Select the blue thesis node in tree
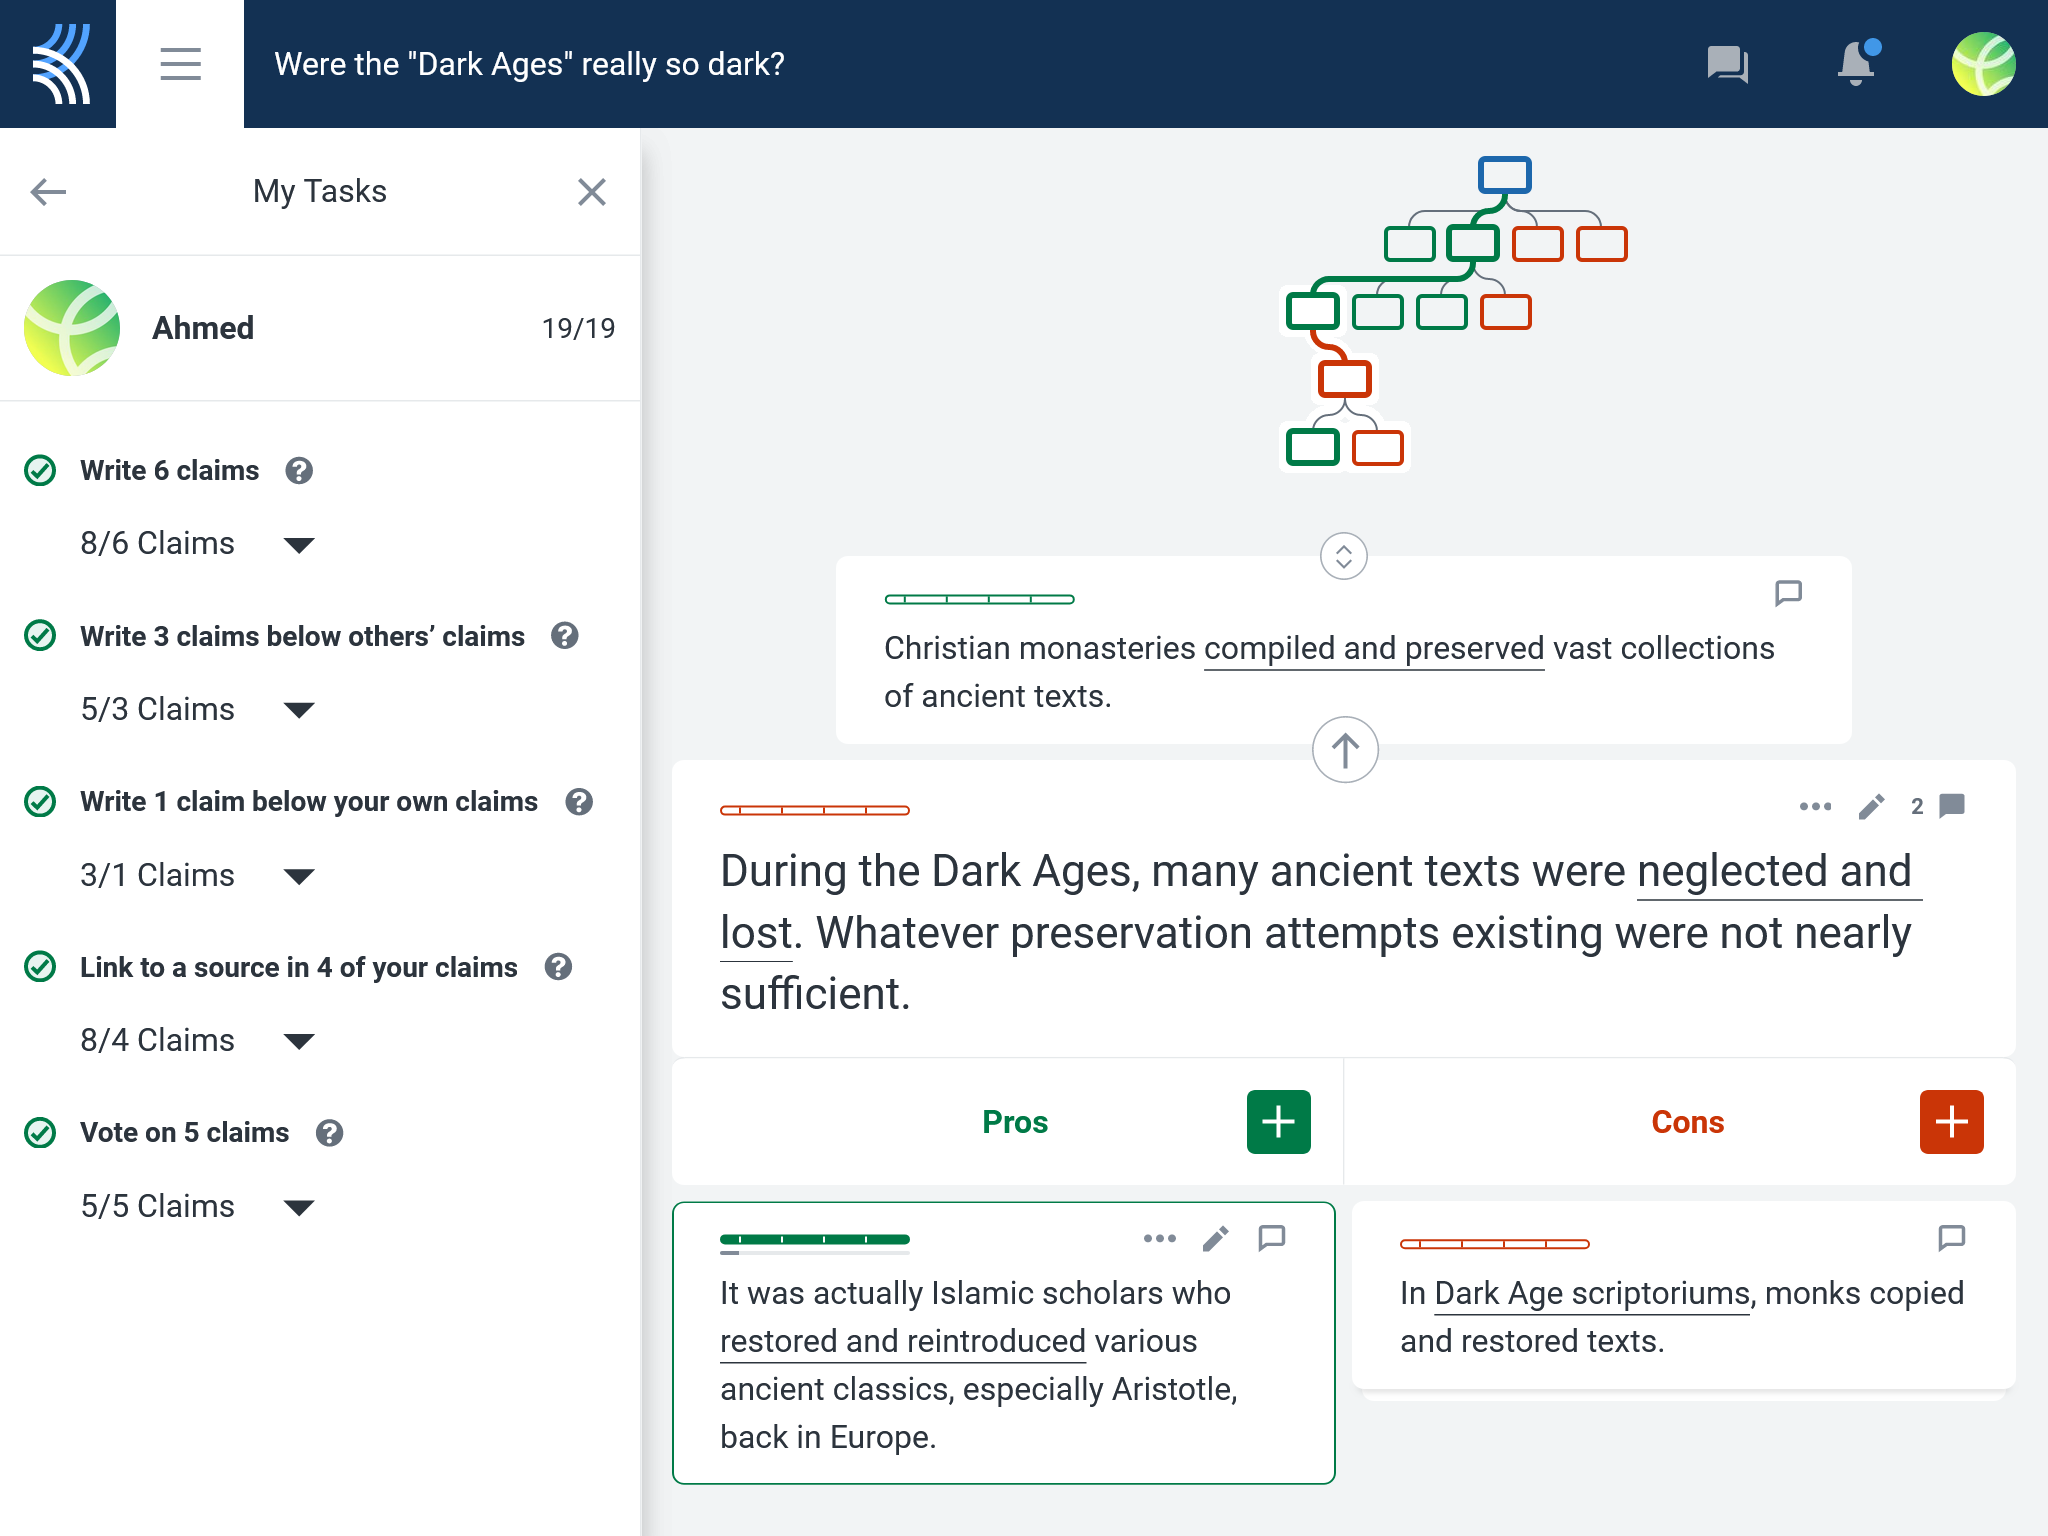Viewport: 2048px width, 1536px height. coord(1504,175)
